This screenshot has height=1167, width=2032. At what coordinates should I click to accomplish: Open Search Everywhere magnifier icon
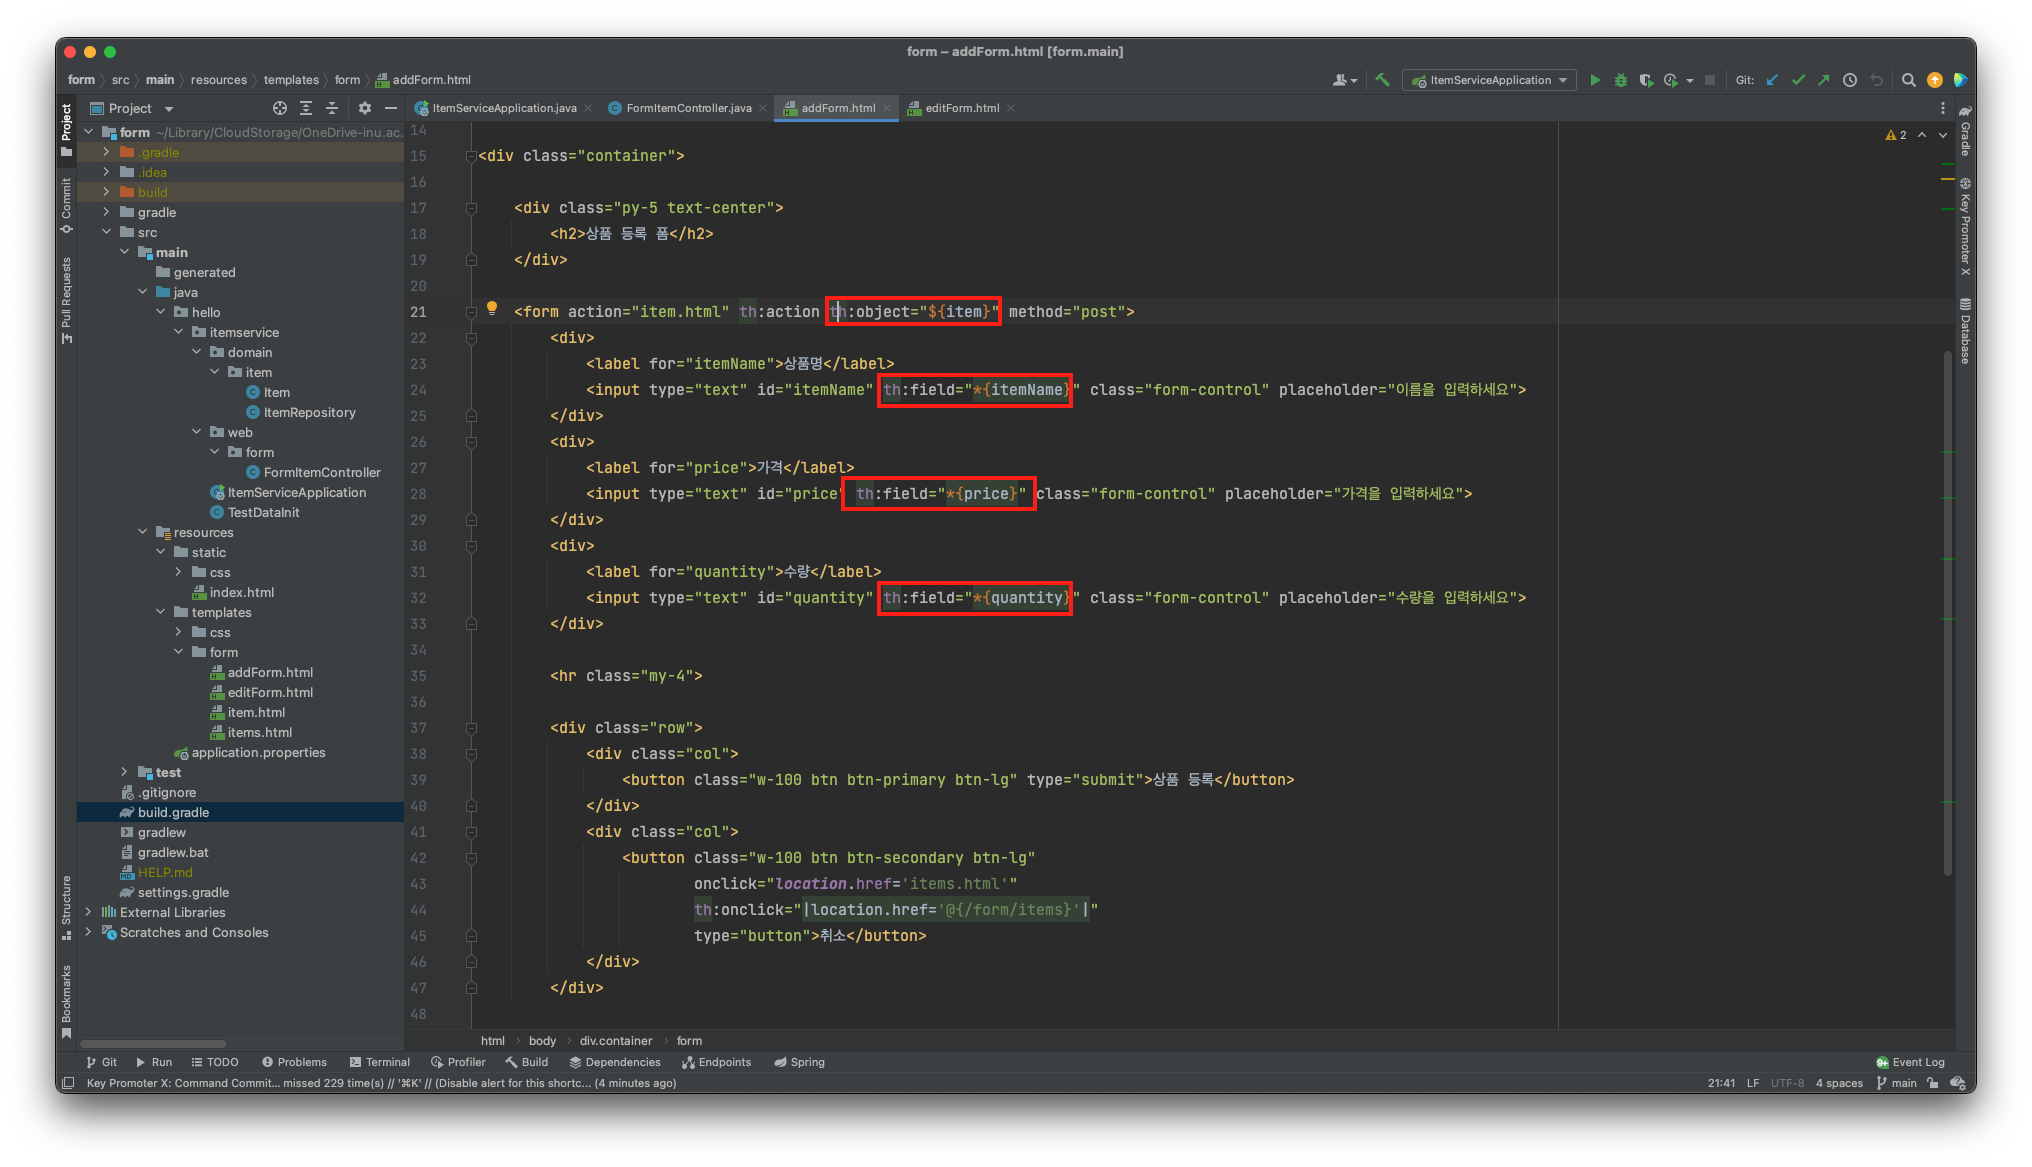coord(1908,80)
